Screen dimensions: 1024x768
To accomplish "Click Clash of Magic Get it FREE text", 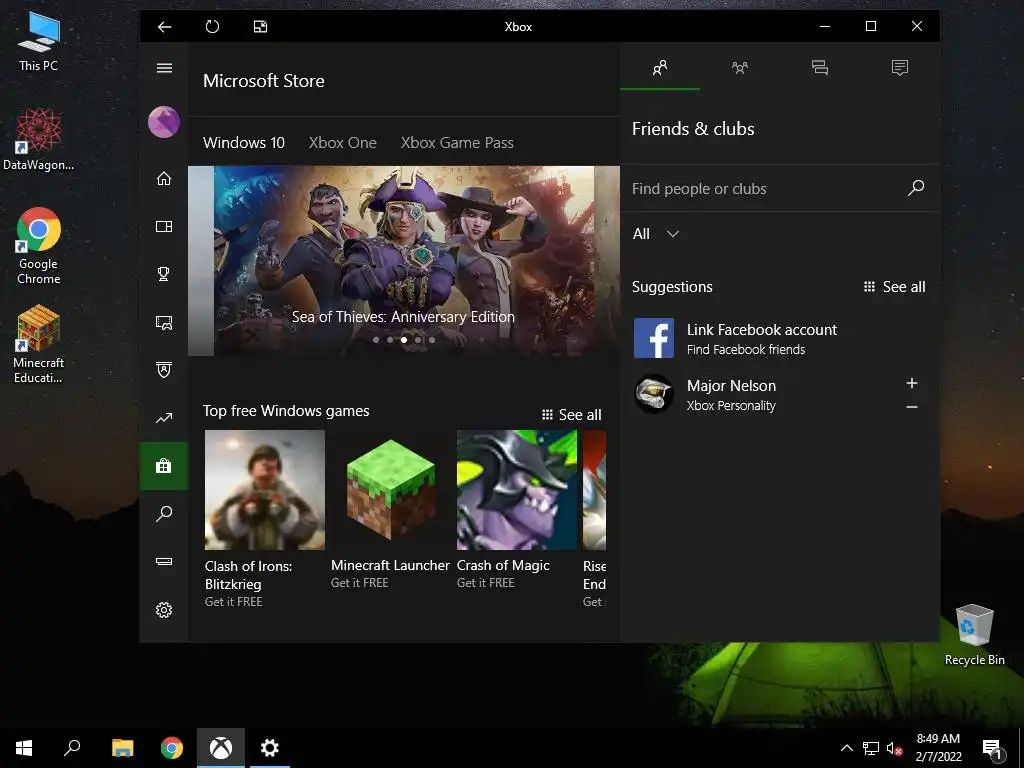I will (x=485, y=583).
